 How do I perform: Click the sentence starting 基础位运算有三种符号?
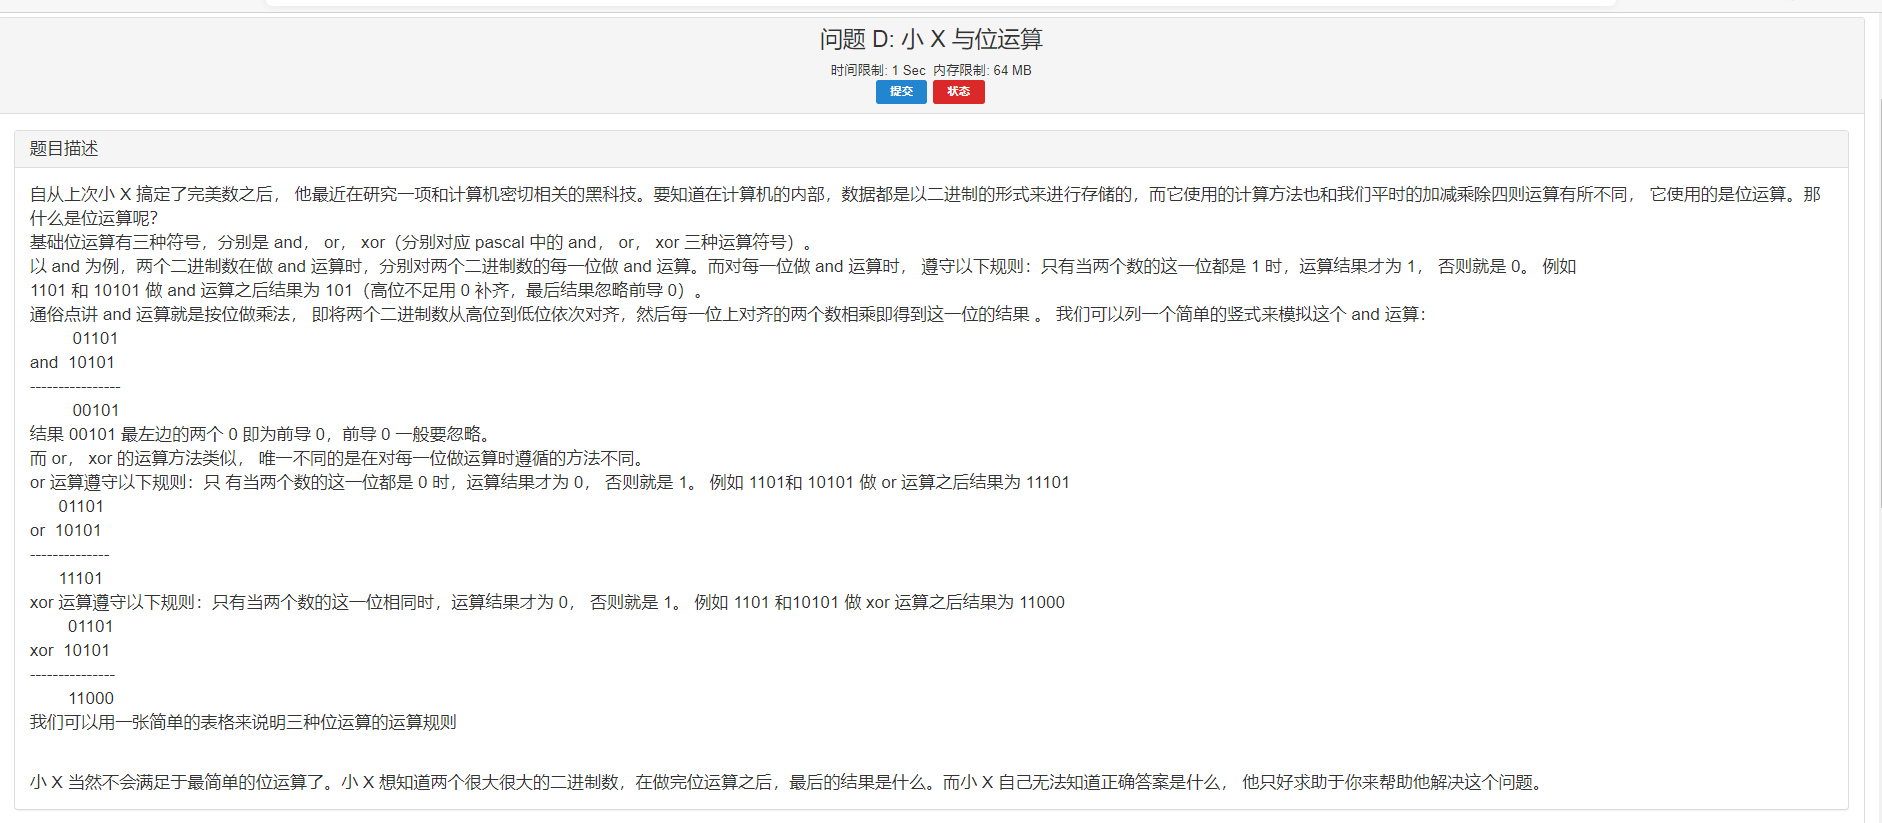tap(422, 242)
